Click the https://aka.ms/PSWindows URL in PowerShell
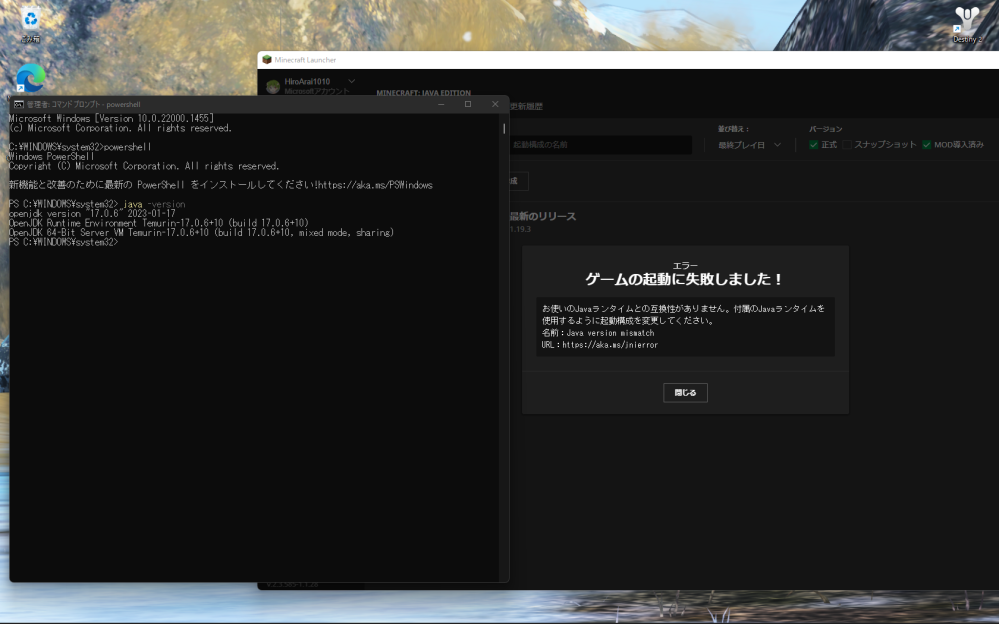The image size is (999, 624). tap(375, 185)
